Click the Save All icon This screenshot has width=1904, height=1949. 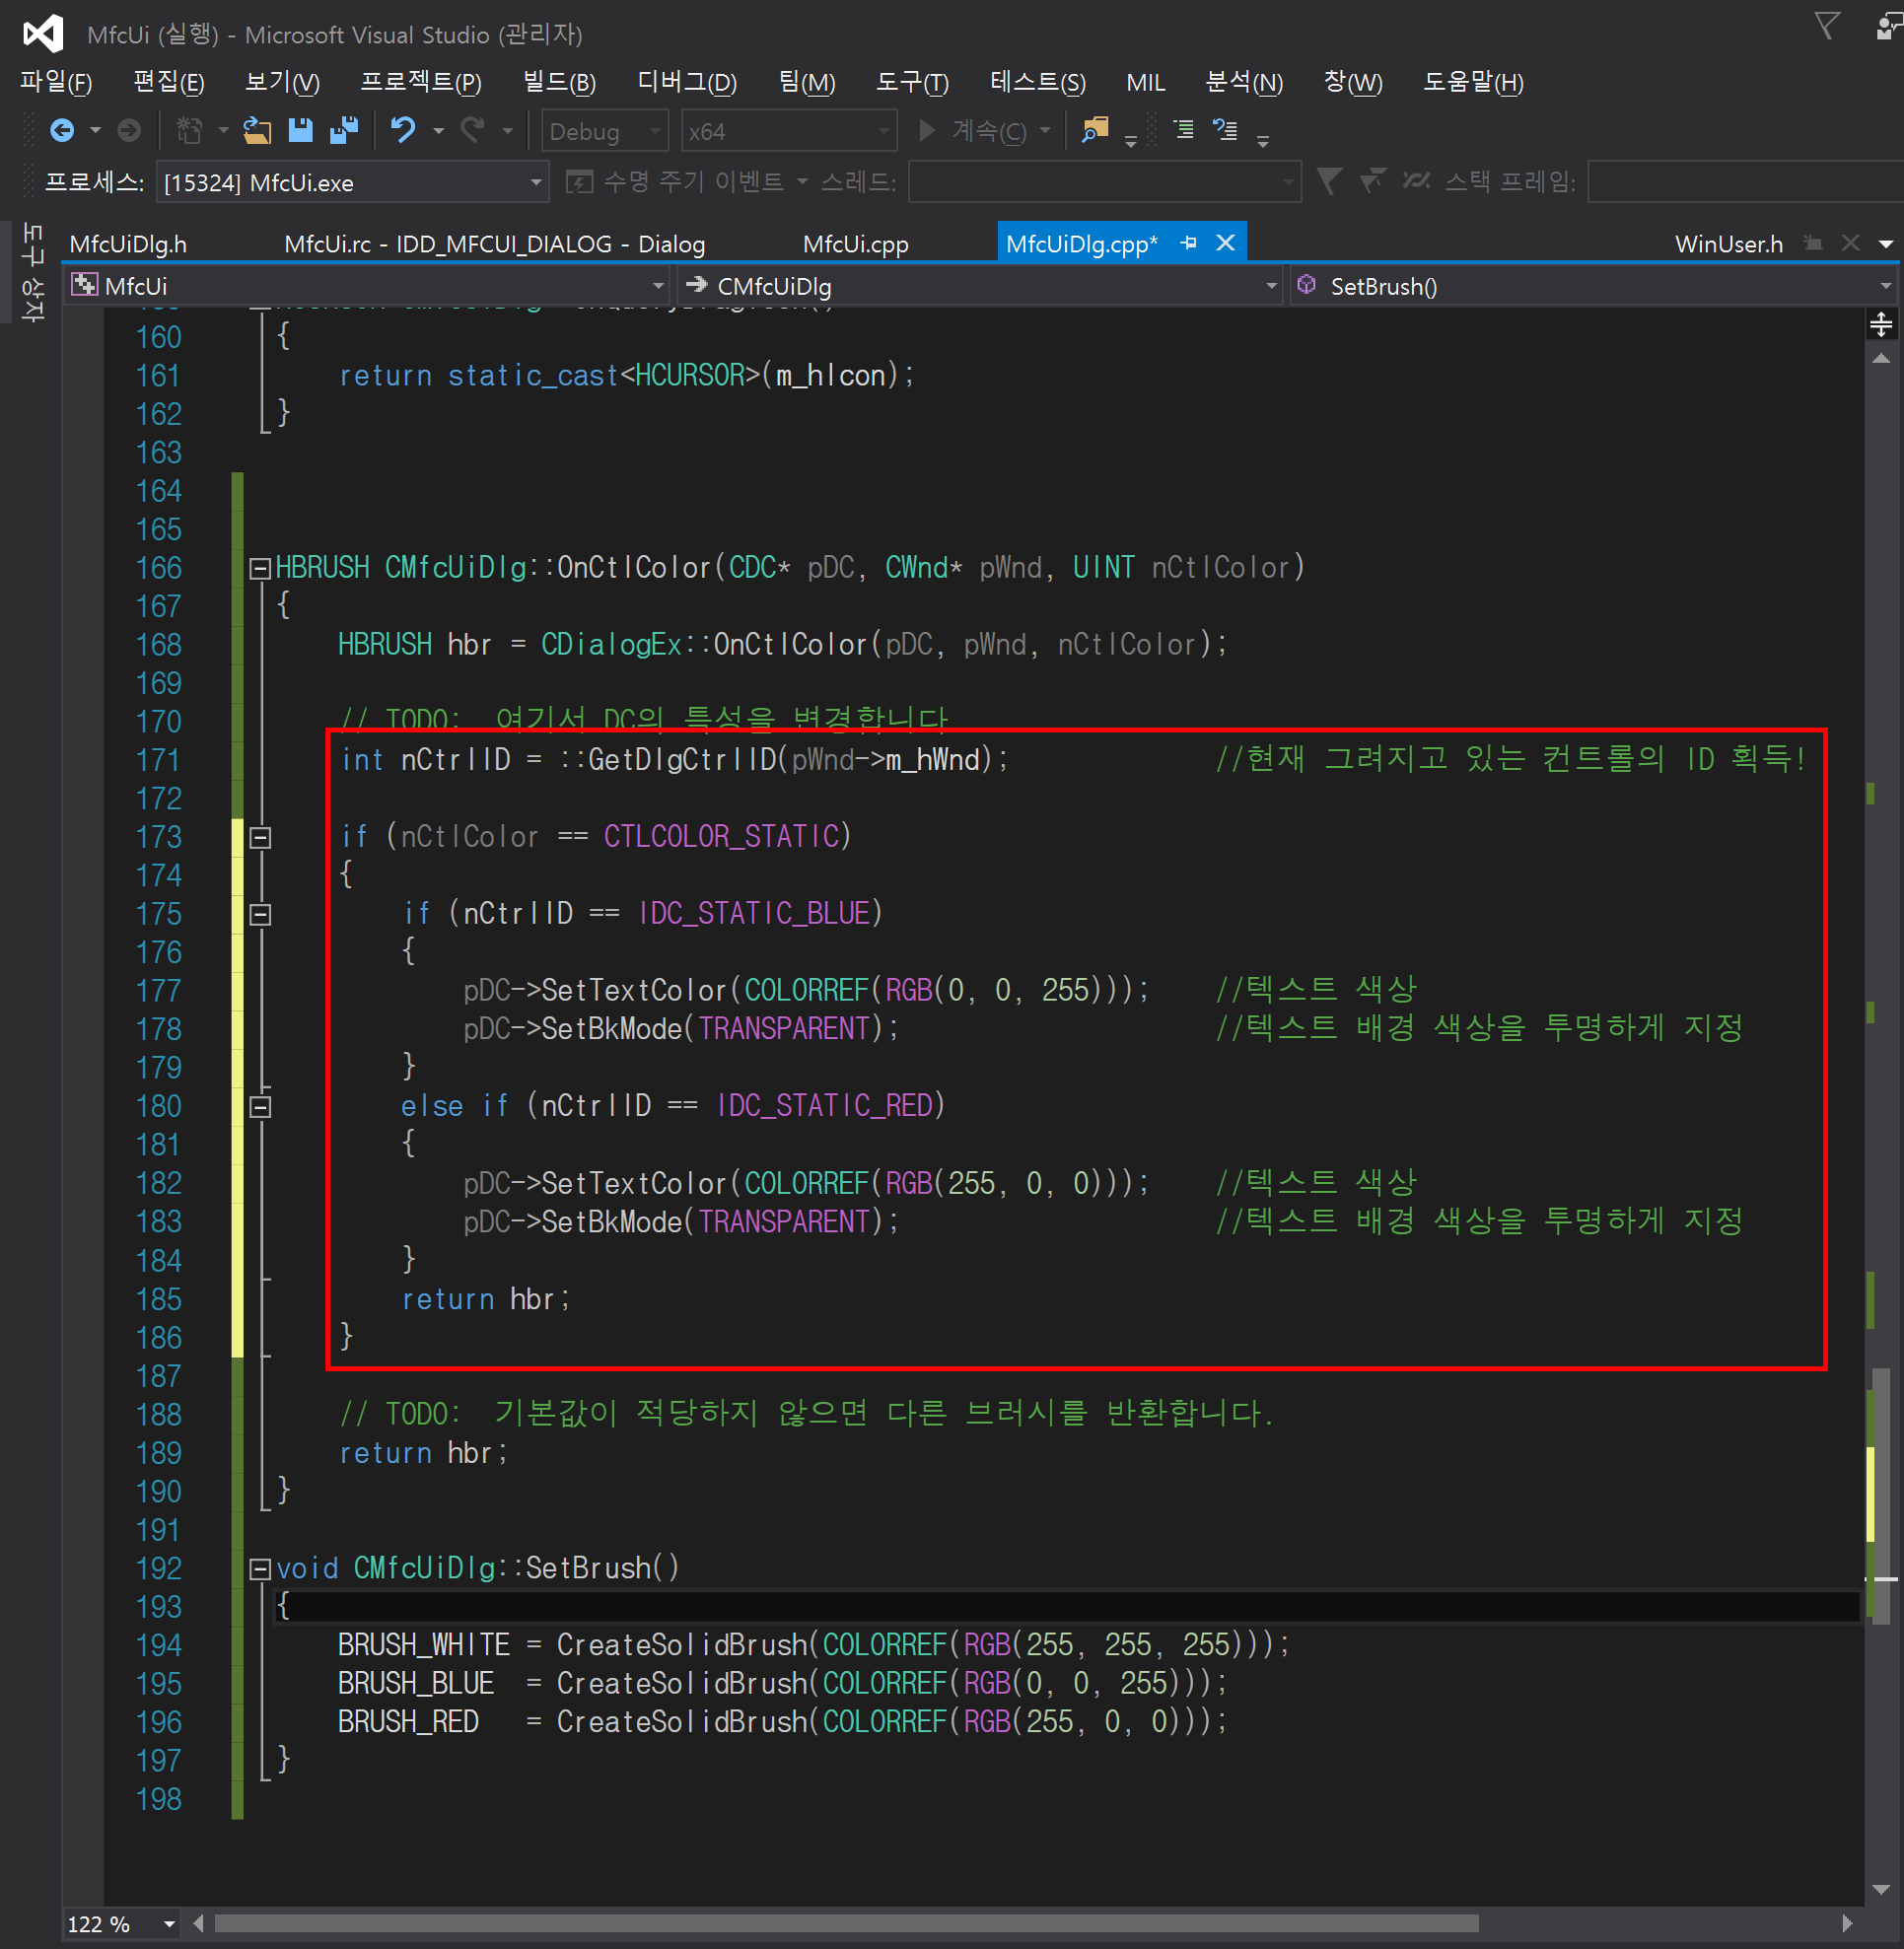click(x=344, y=131)
